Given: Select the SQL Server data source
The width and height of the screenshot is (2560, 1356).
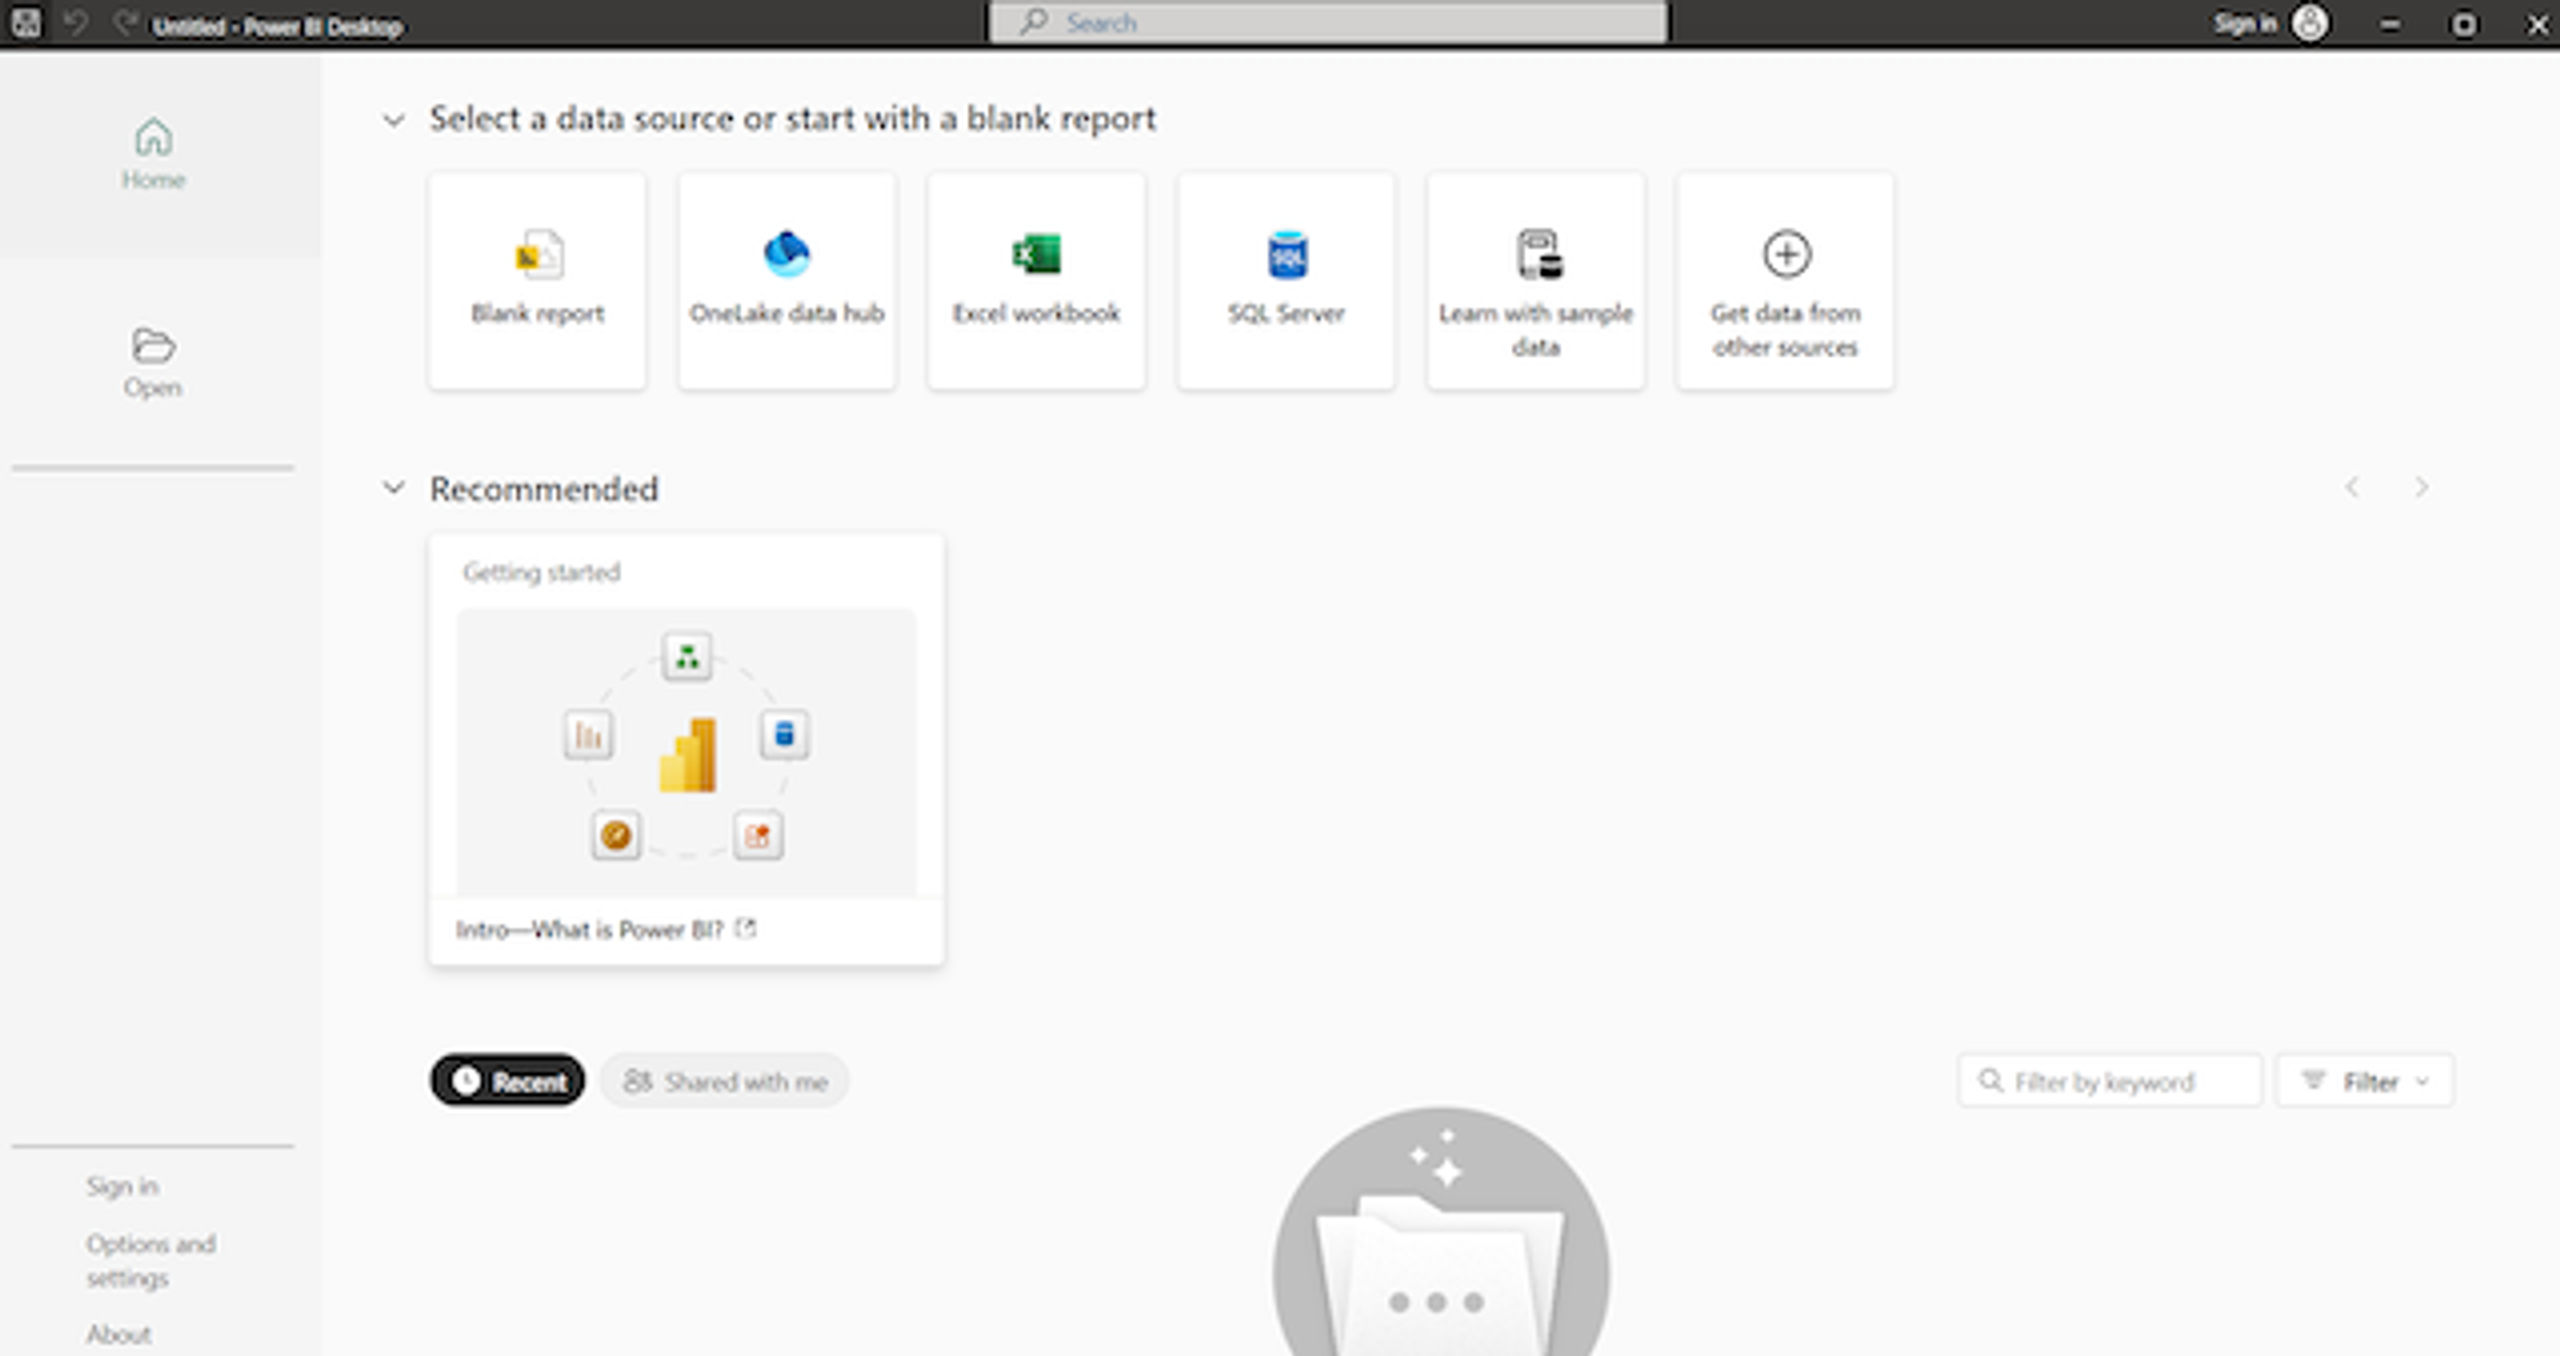Looking at the screenshot, I should click(1286, 280).
